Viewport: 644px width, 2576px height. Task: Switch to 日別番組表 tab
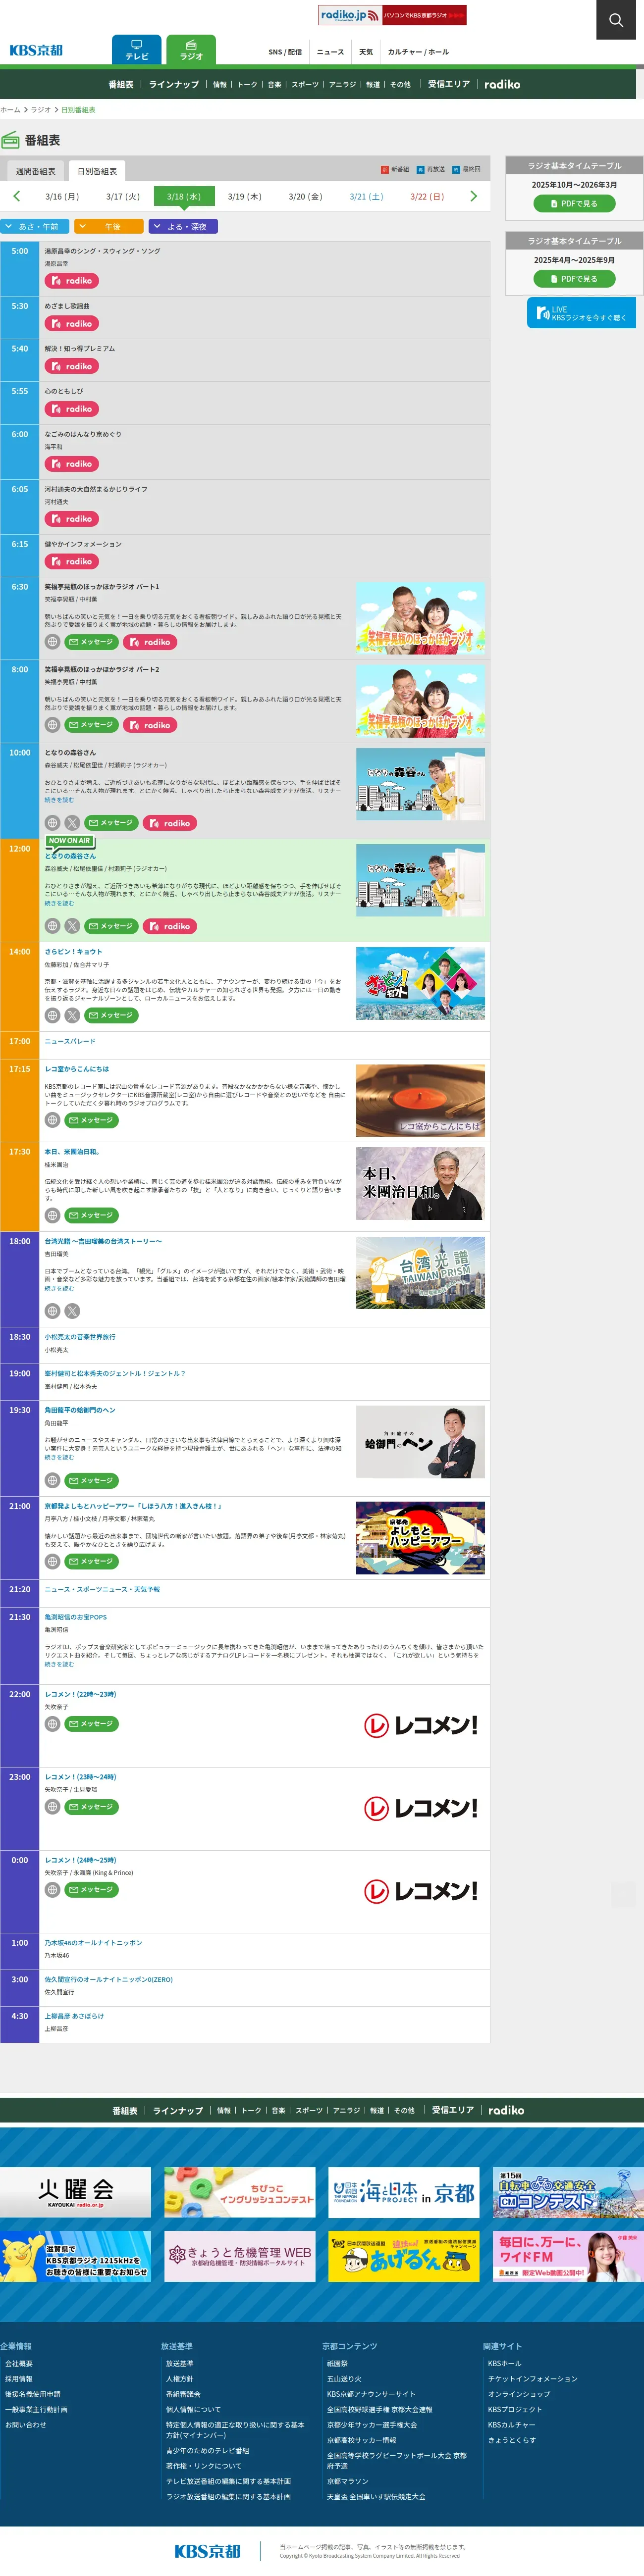97,171
